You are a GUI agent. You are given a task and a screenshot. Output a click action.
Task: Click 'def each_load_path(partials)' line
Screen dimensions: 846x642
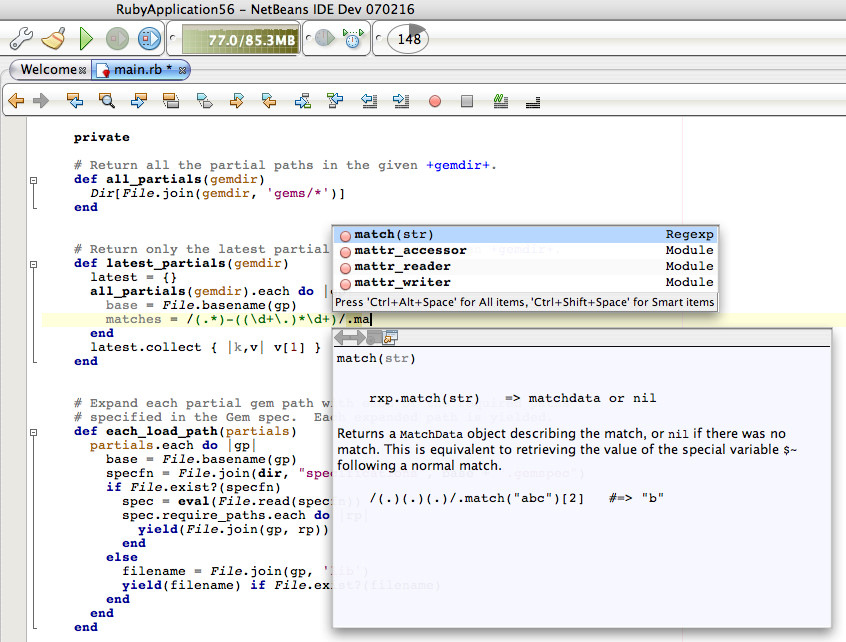(185, 432)
